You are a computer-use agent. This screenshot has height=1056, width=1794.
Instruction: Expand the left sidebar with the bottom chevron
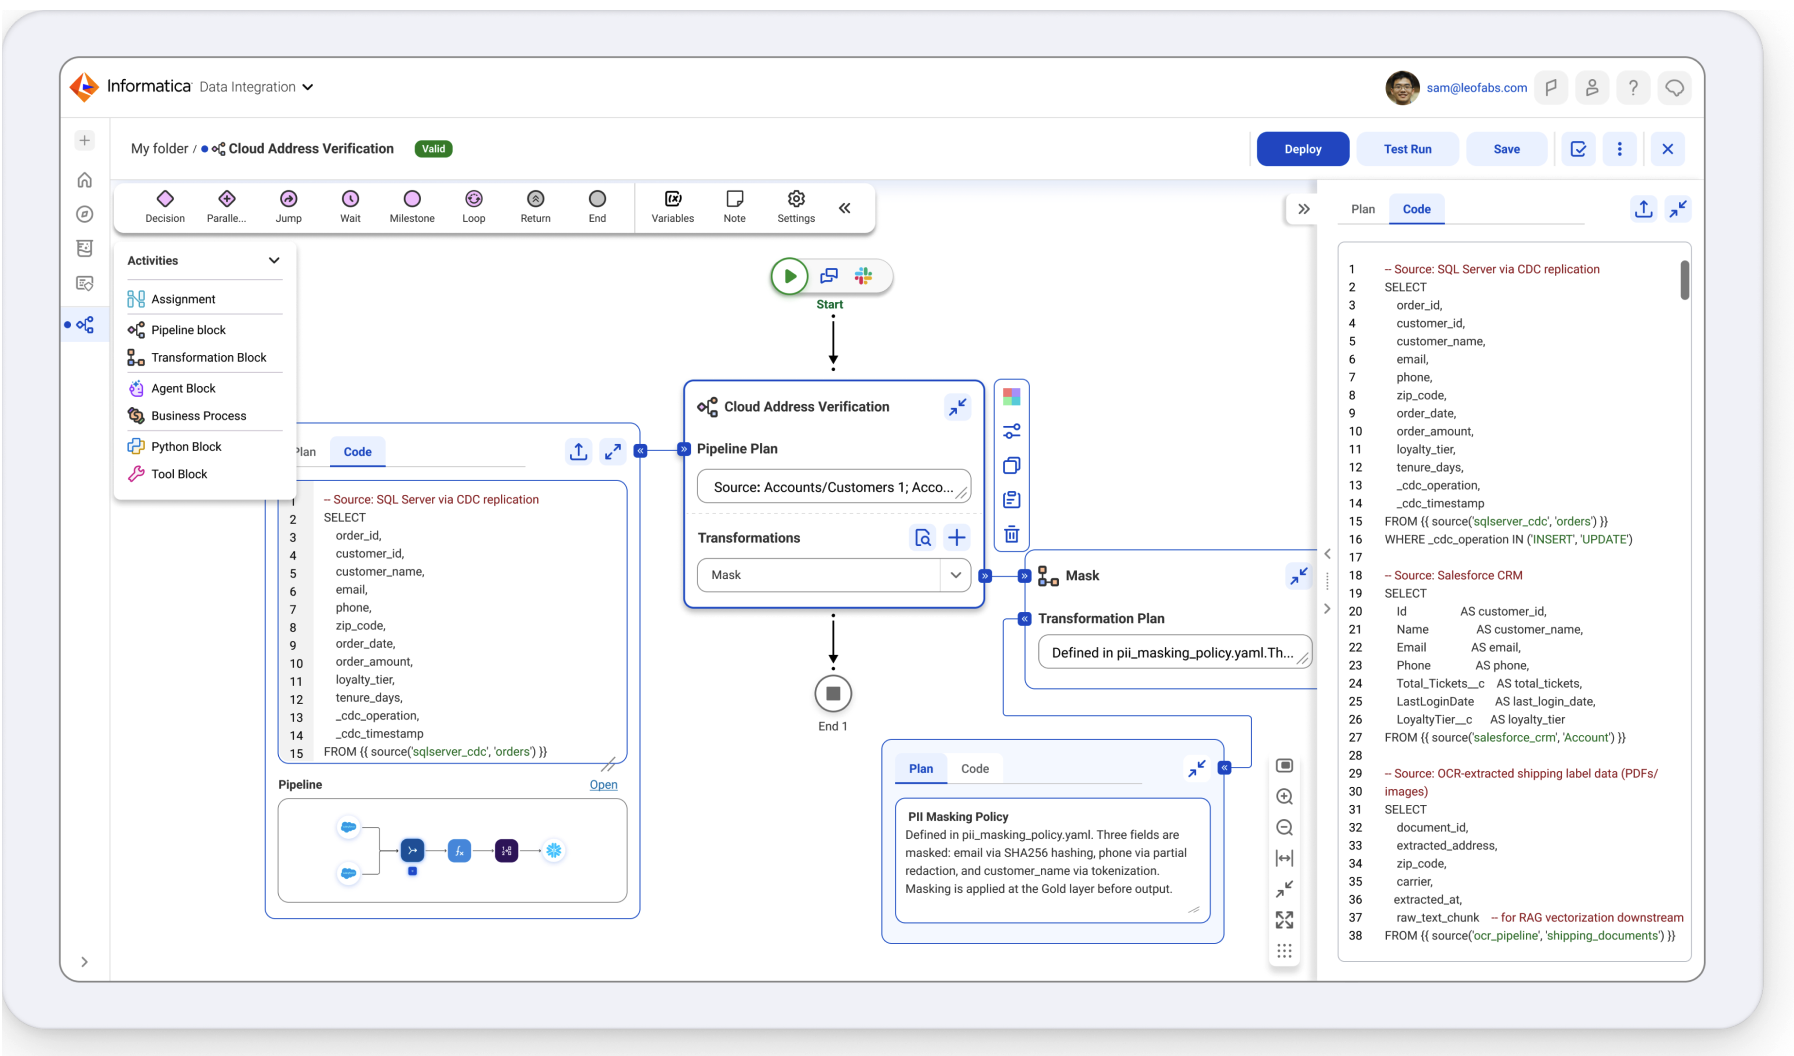pyautogui.click(x=85, y=962)
